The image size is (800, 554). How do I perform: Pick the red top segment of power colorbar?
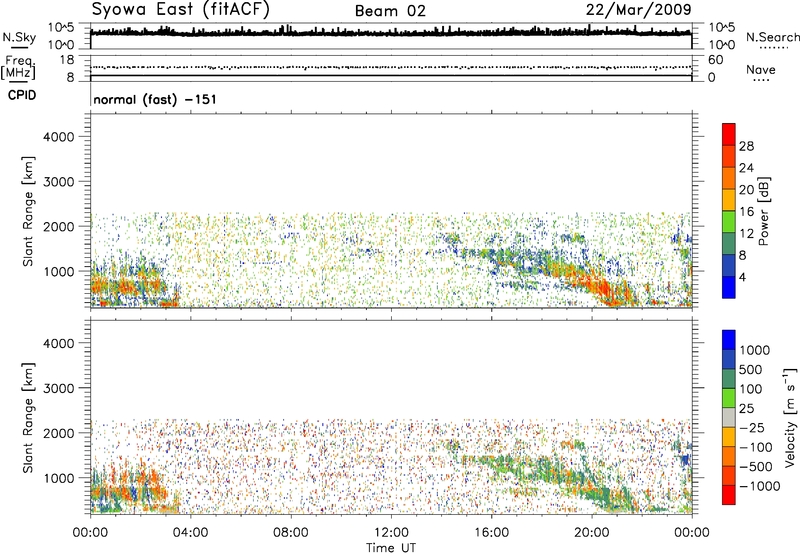729,134
